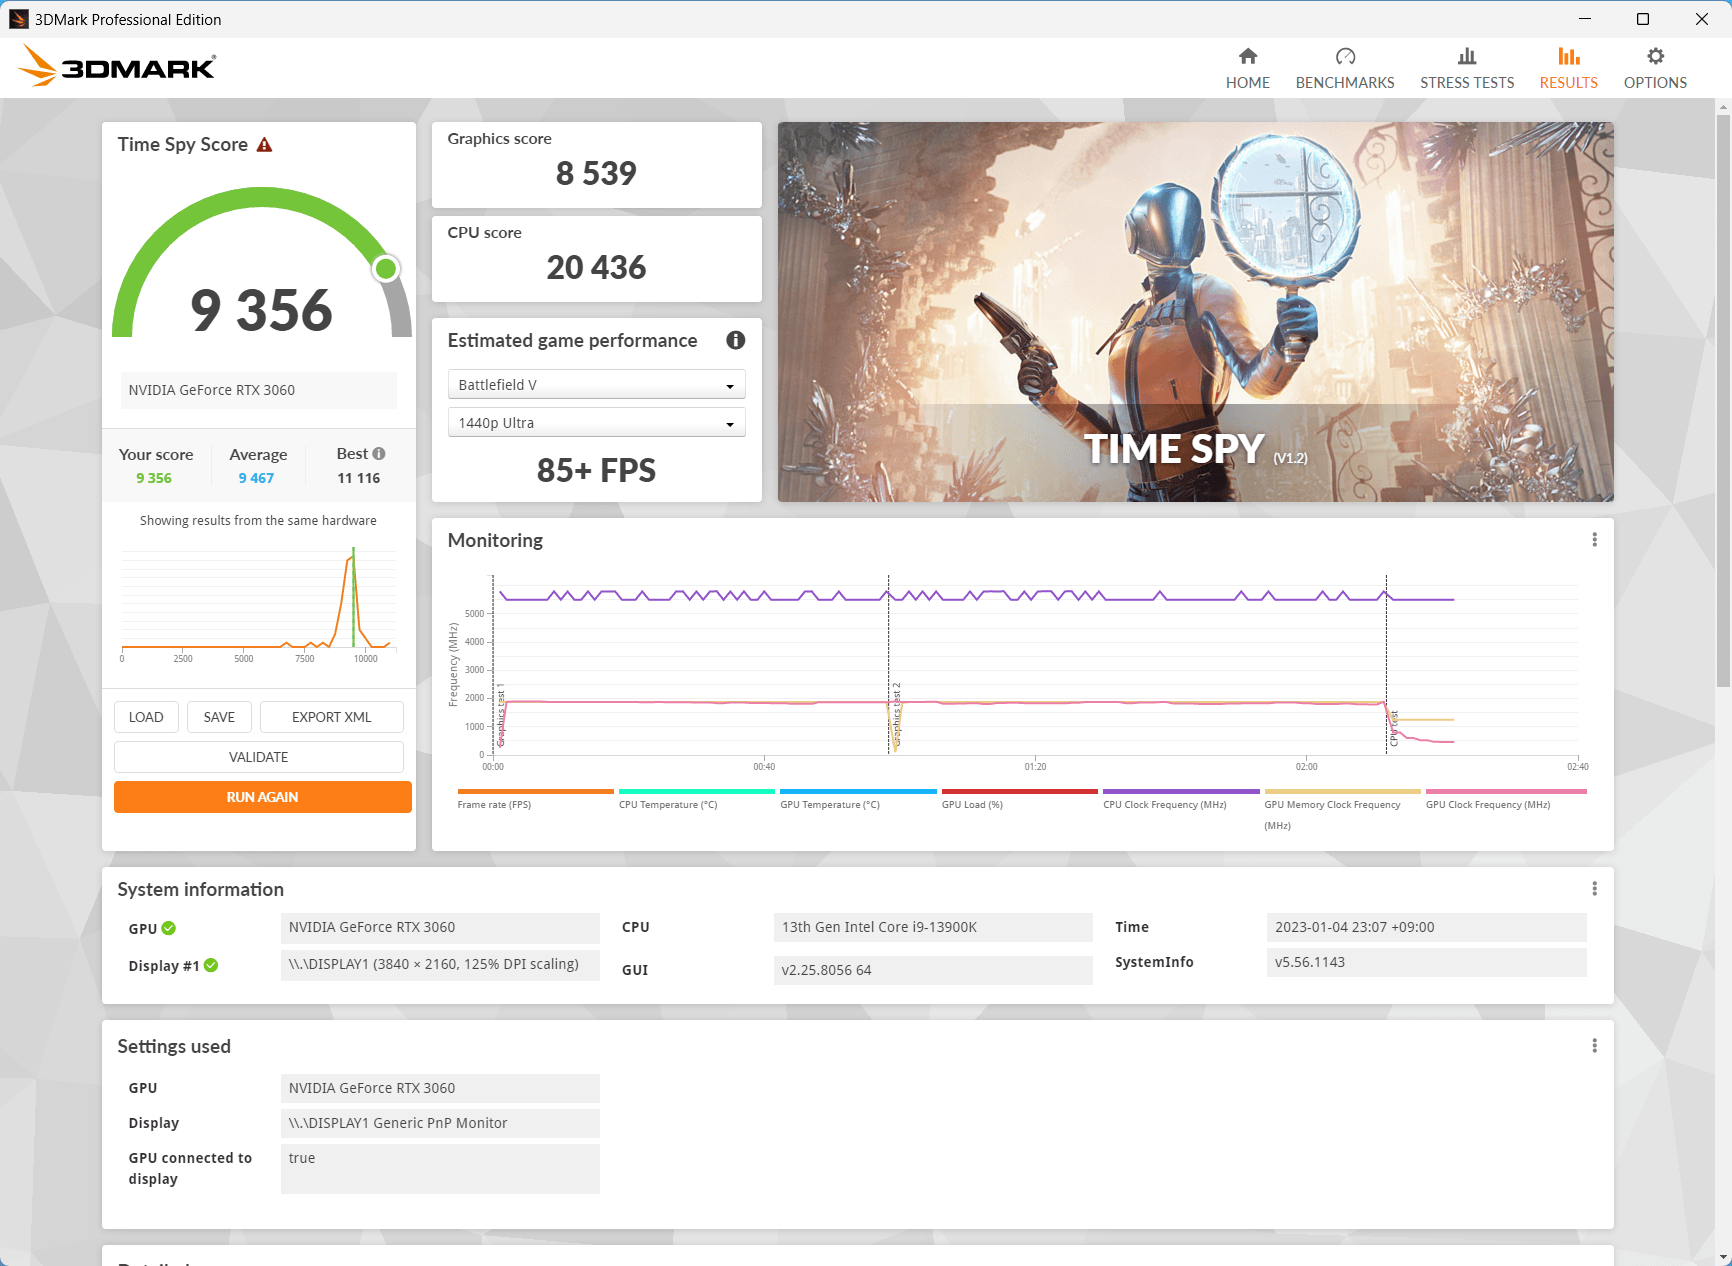Open the STRESS TESTS tab
Image resolution: width=1732 pixels, height=1266 pixels.
tap(1467, 68)
